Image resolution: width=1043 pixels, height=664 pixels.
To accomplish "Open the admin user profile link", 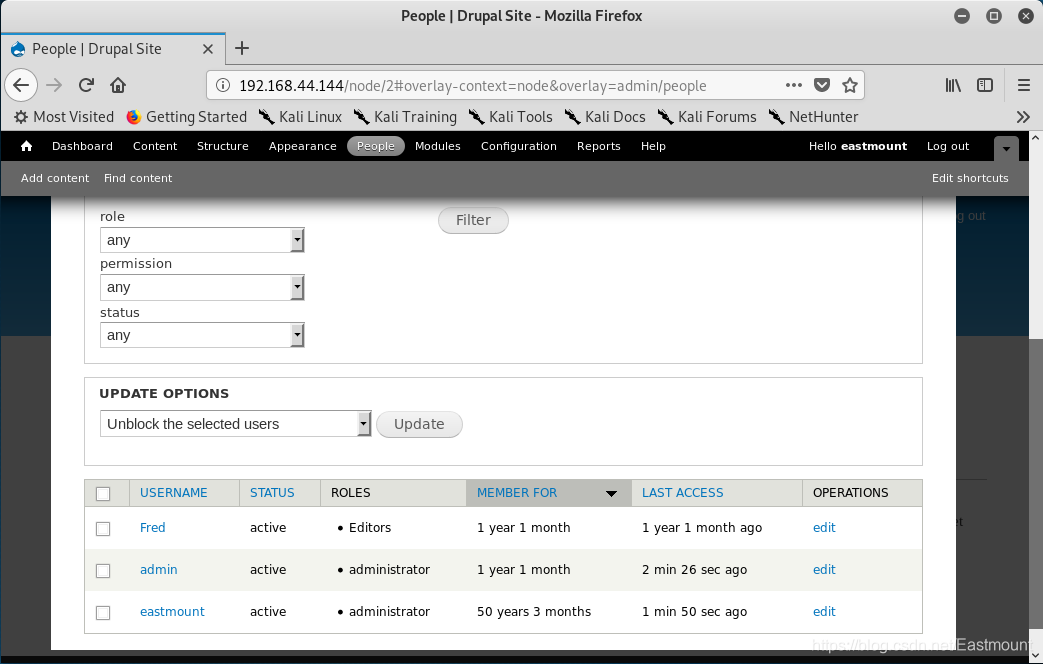I will coord(158,570).
